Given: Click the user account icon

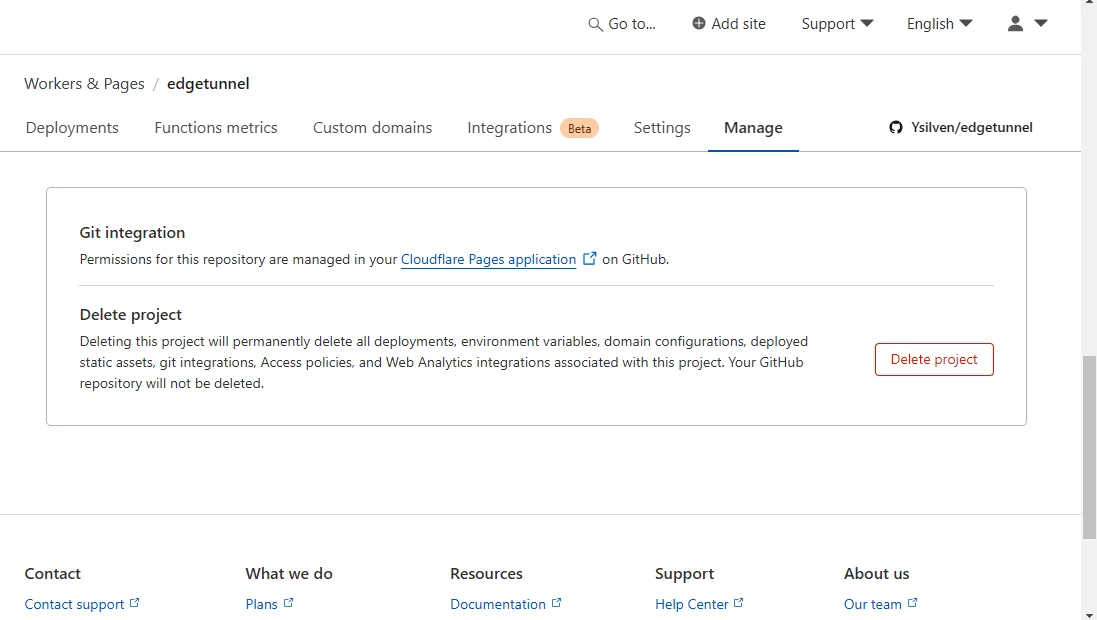Looking at the screenshot, I should click(1015, 24).
